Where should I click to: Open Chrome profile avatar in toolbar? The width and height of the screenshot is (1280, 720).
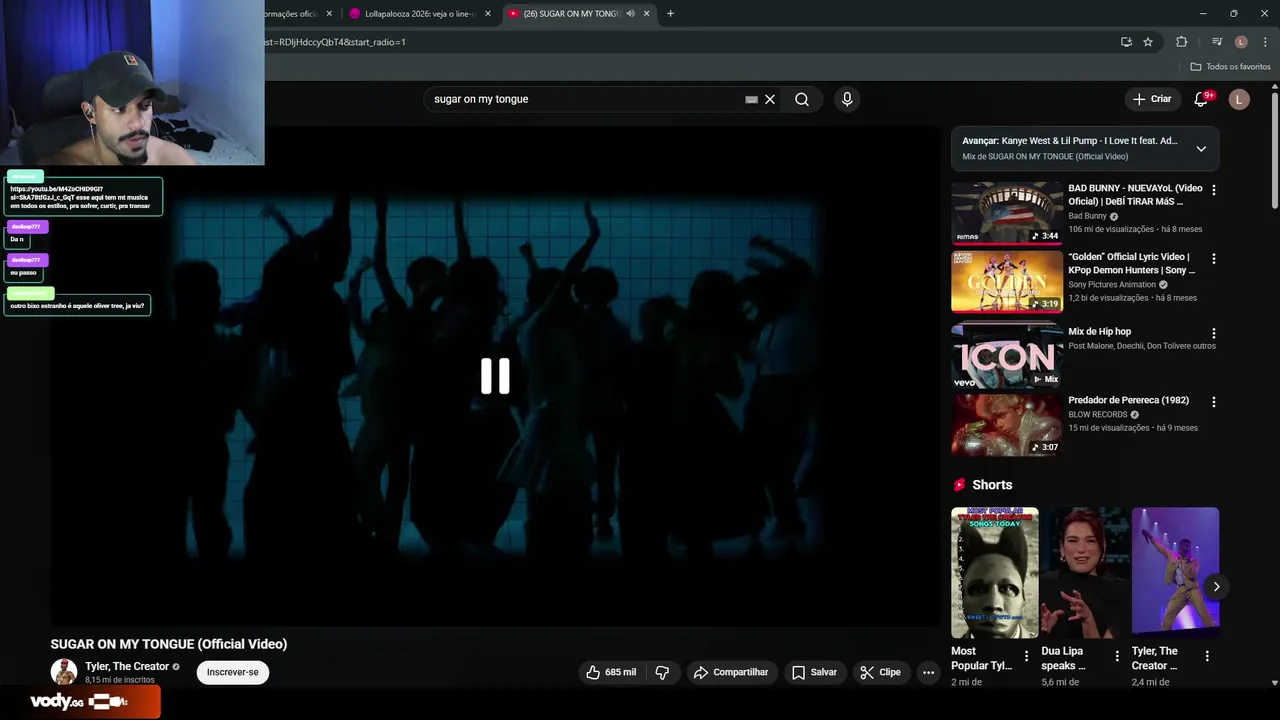(1241, 42)
